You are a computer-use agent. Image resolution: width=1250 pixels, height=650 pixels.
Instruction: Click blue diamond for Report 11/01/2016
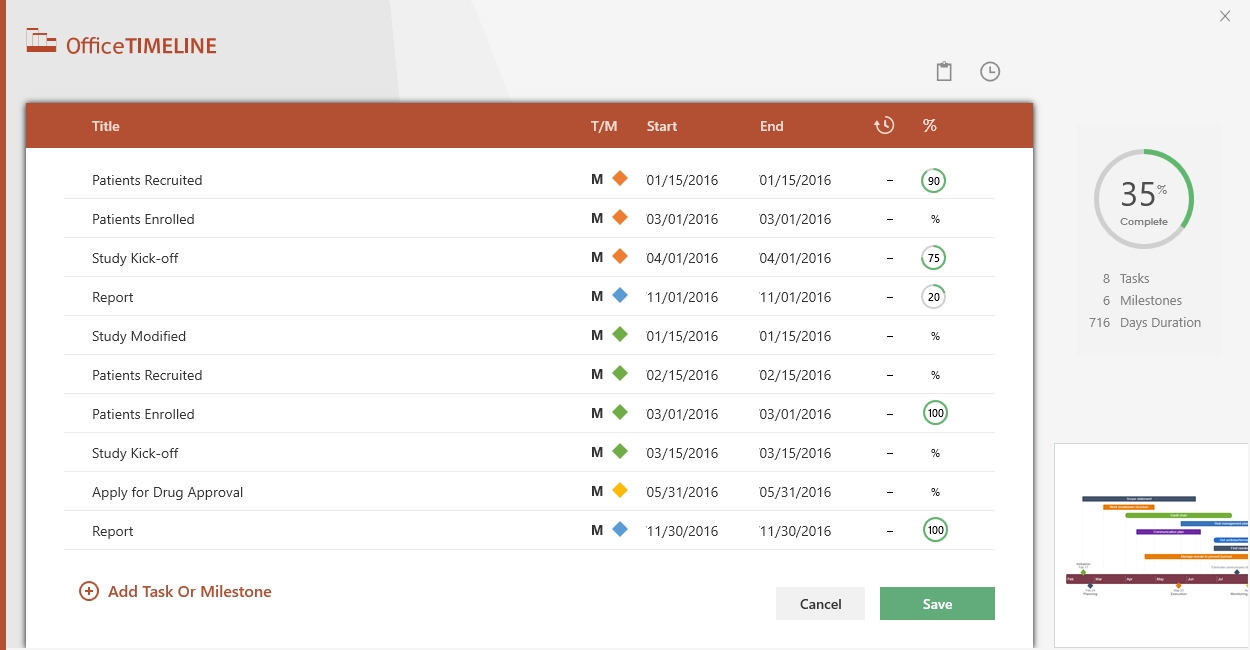click(620, 296)
